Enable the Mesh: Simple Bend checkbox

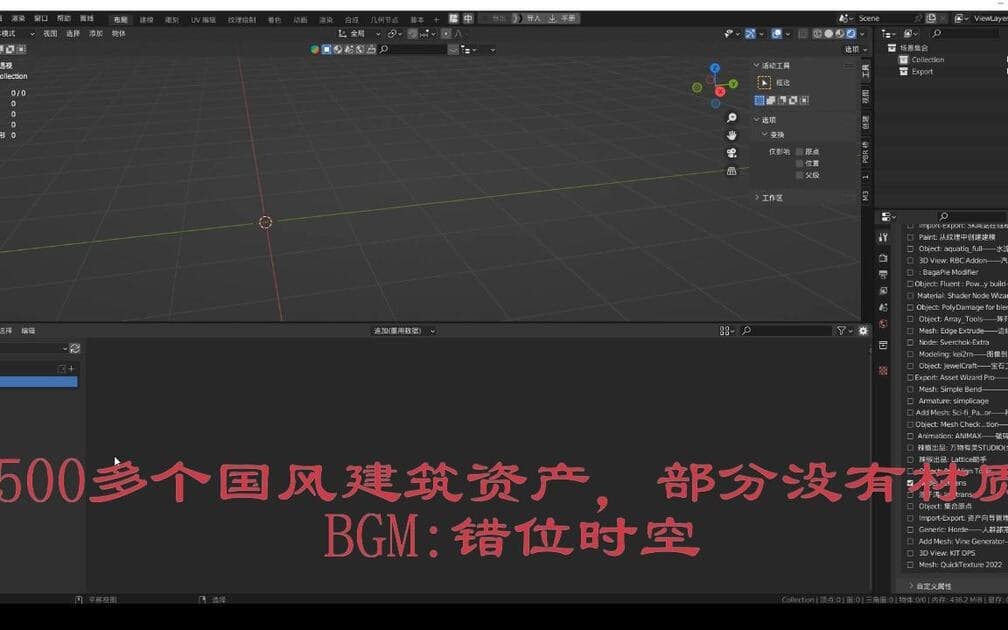click(910, 389)
